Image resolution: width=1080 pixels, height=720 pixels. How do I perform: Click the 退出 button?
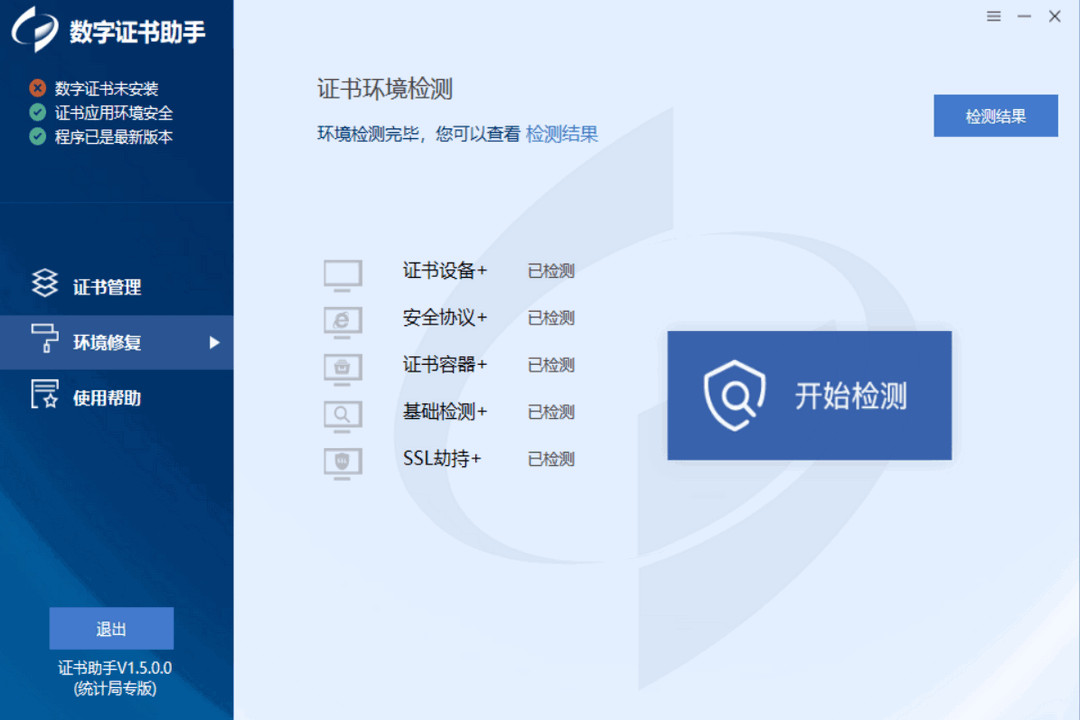coord(112,628)
